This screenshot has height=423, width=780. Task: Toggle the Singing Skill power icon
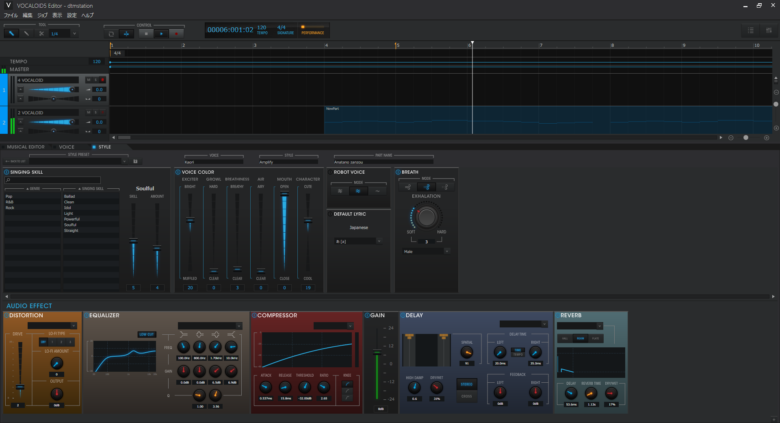coord(5,172)
